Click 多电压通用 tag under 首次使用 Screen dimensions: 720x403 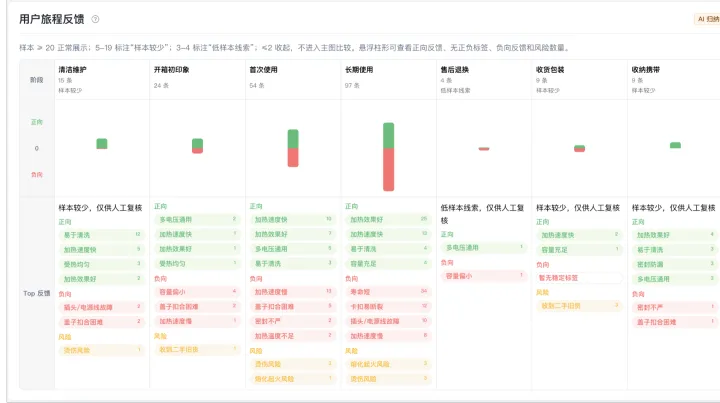[293, 249]
